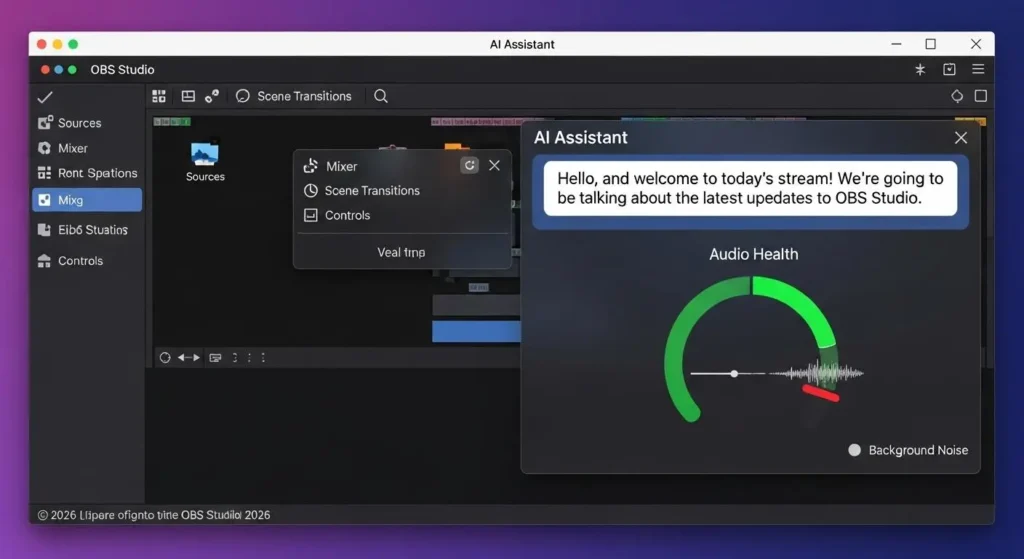This screenshot has width=1024, height=559.
Task: Click the refresh button in the Mixer popup
Action: (x=470, y=165)
